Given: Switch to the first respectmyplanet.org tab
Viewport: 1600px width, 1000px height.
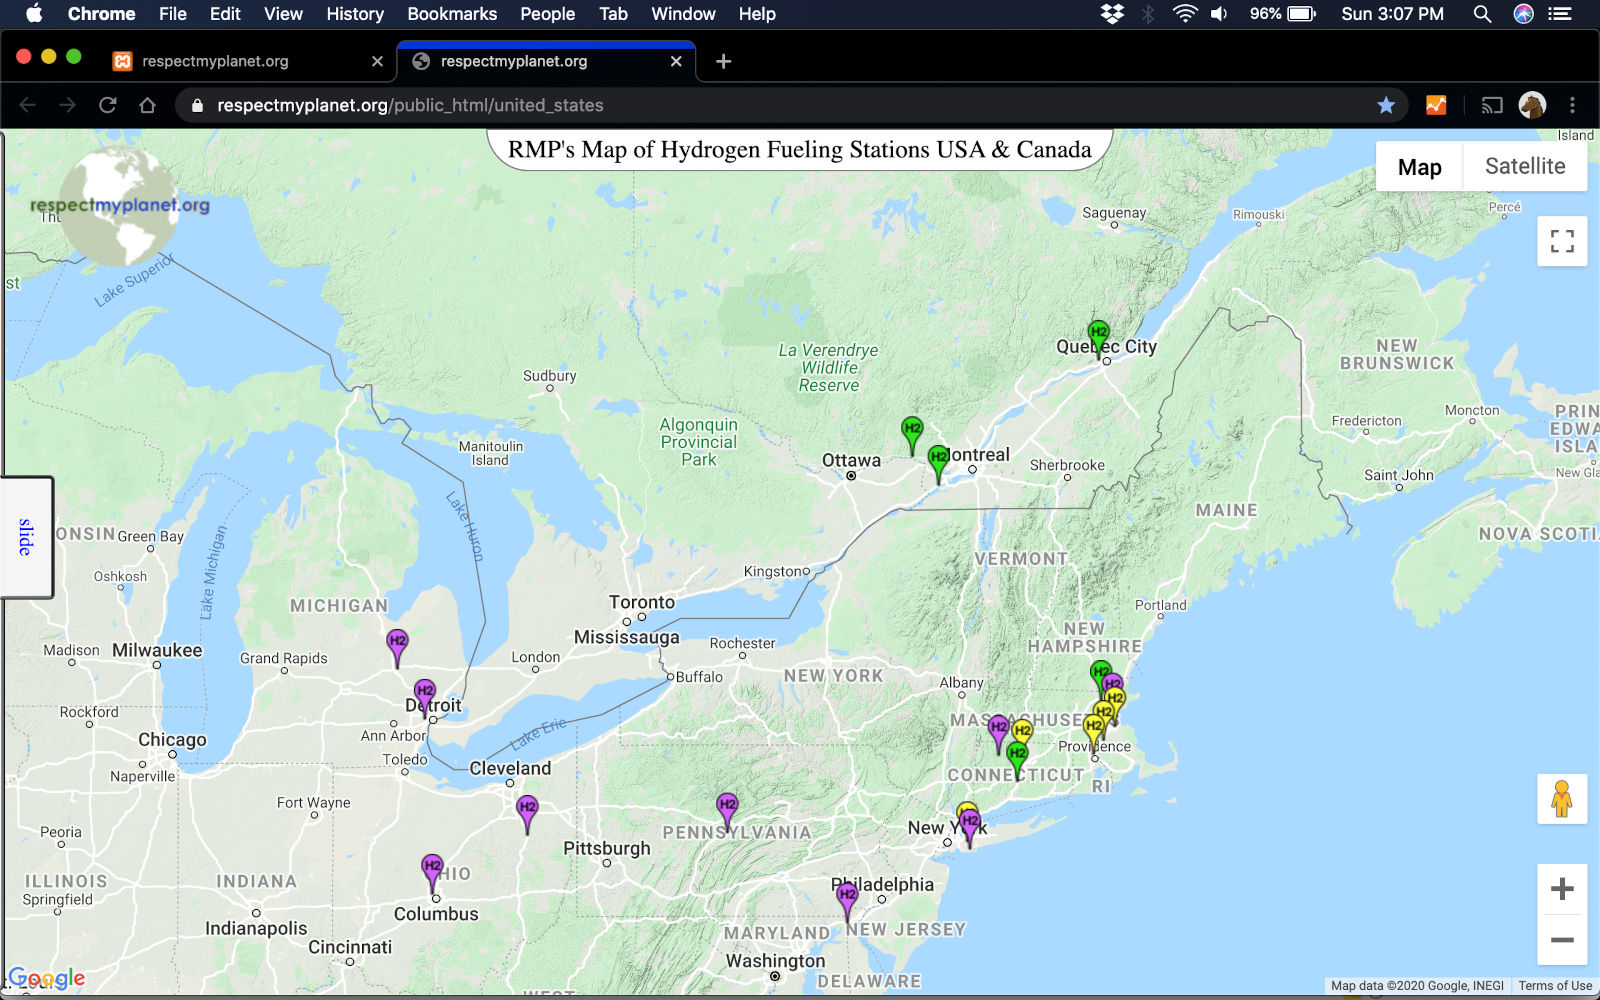Looking at the screenshot, I should tap(215, 61).
